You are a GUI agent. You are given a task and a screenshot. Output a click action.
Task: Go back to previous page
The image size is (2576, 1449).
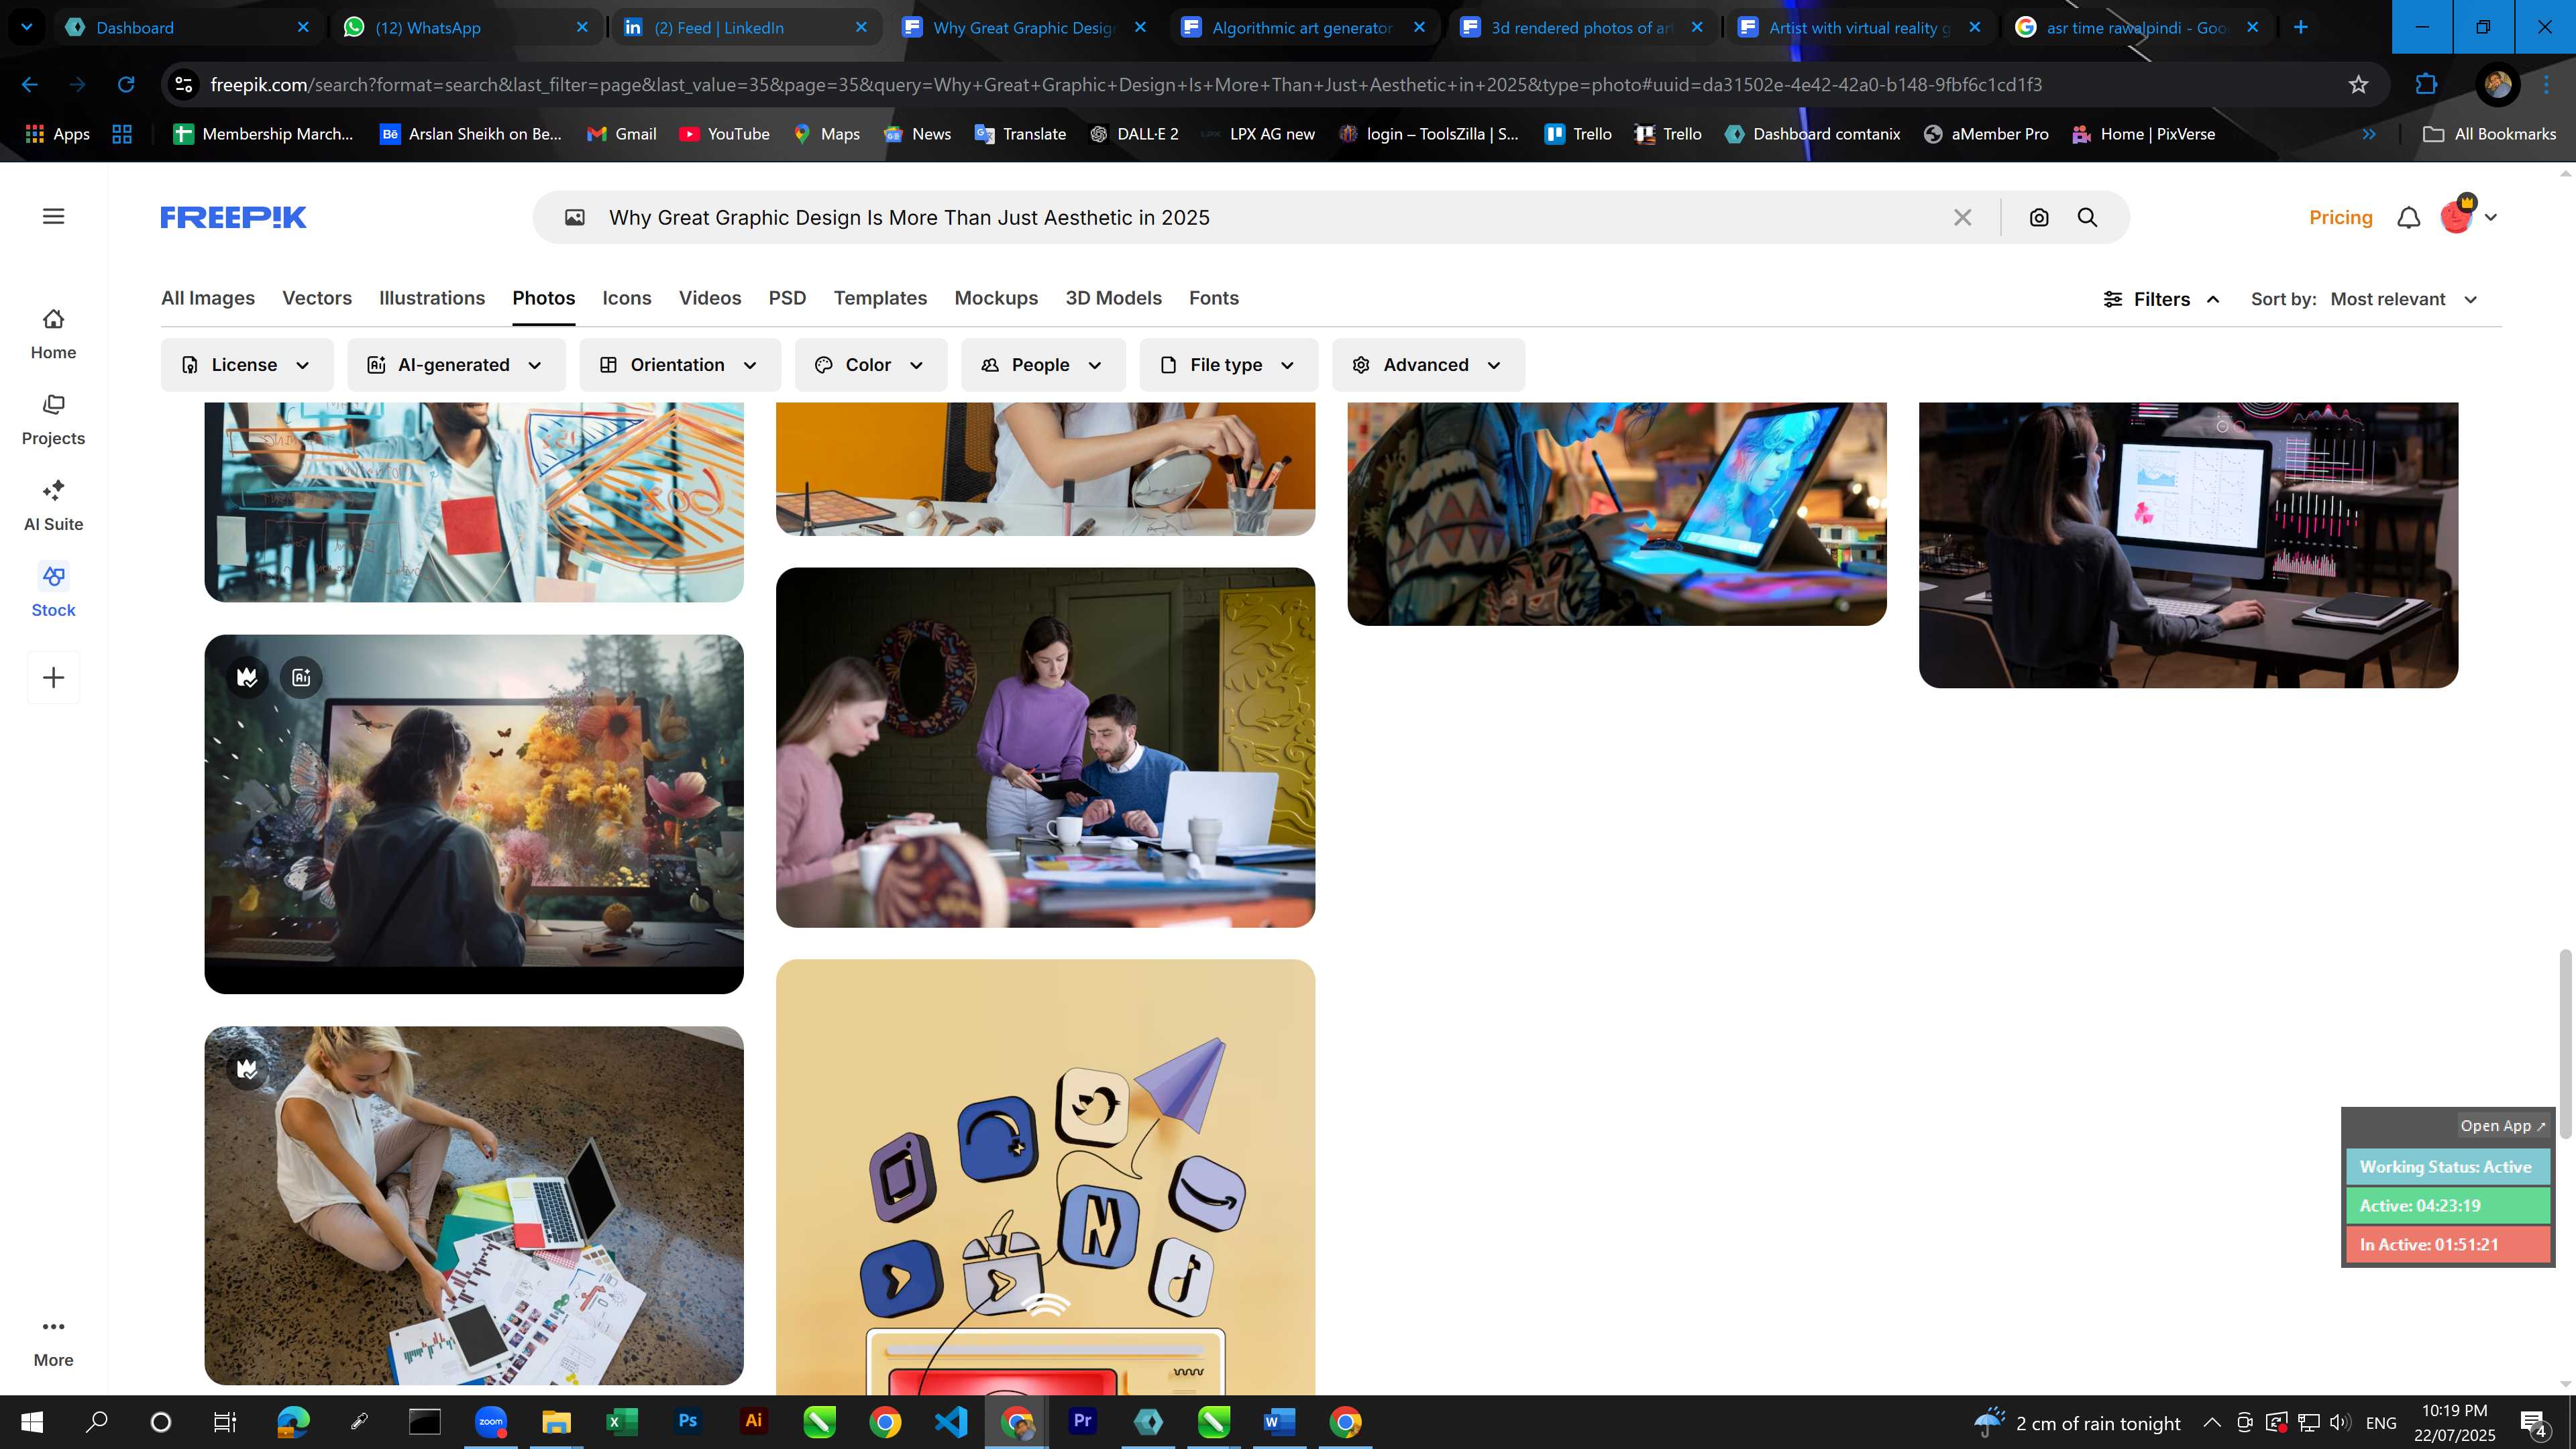click(x=30, y=85)
